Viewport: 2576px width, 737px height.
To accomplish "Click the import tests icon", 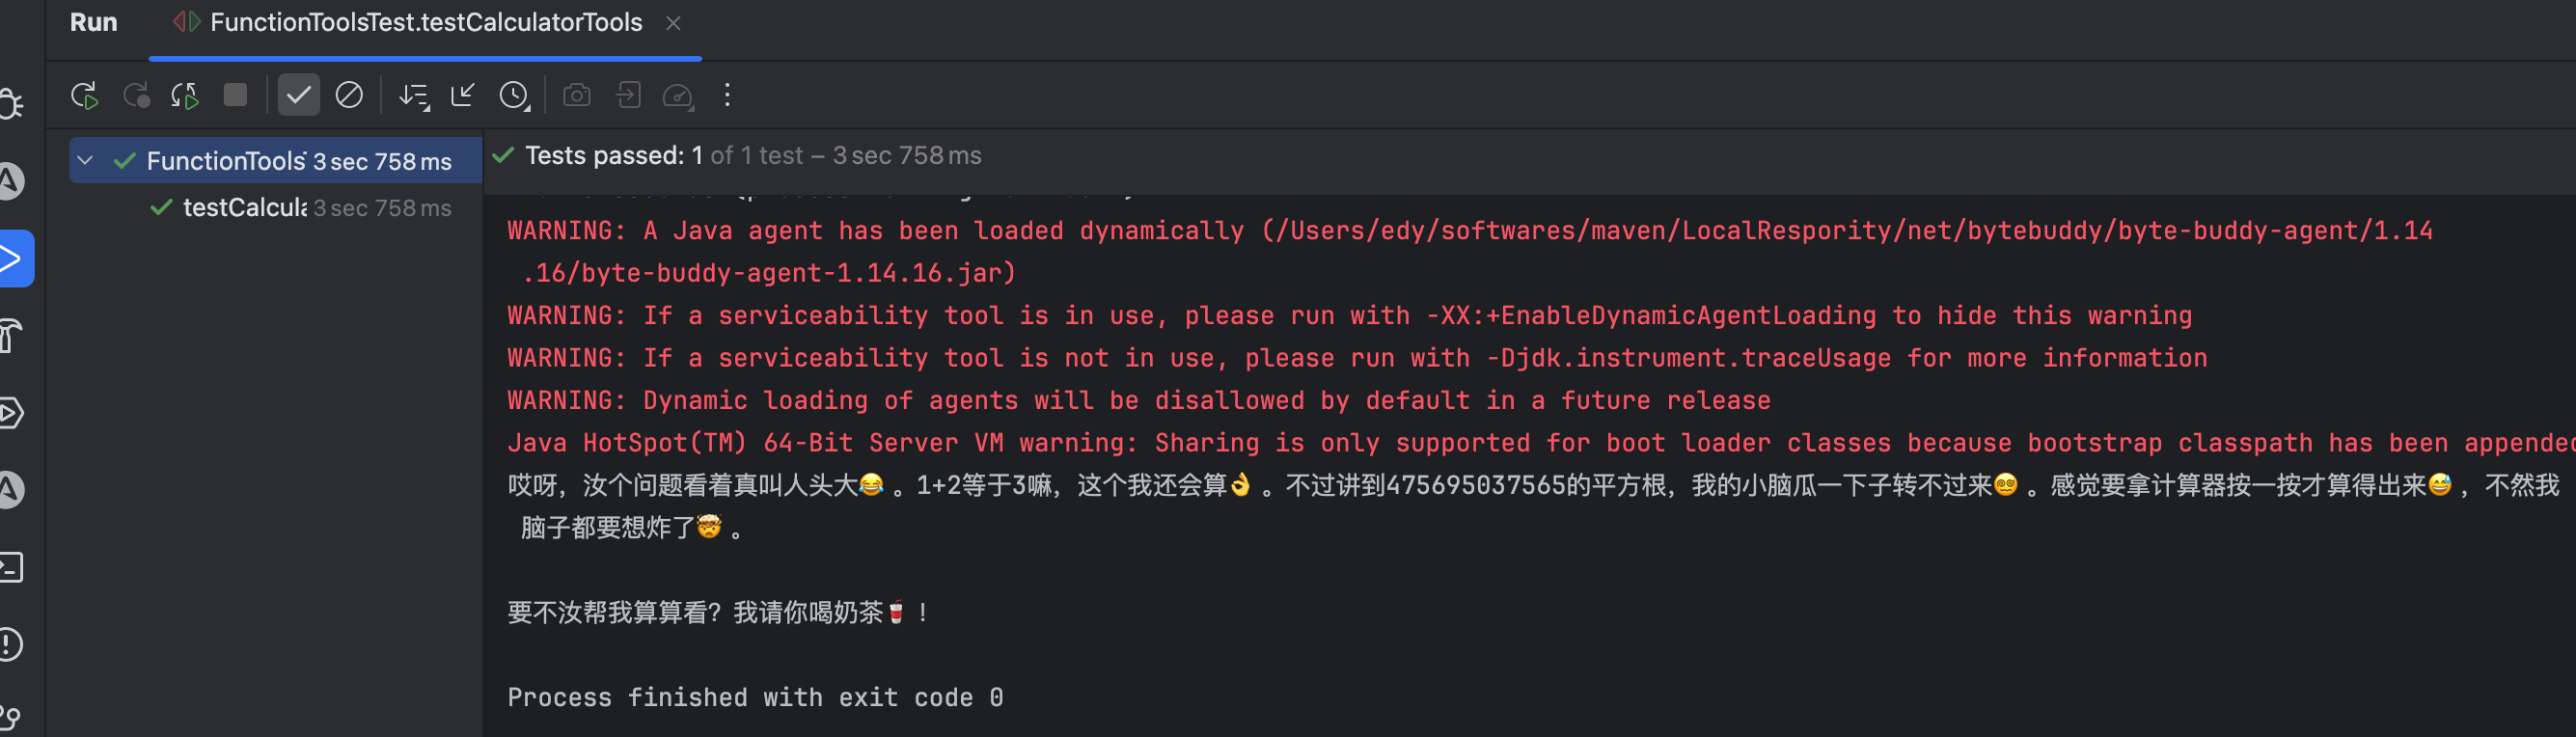I will pos(628,95).
